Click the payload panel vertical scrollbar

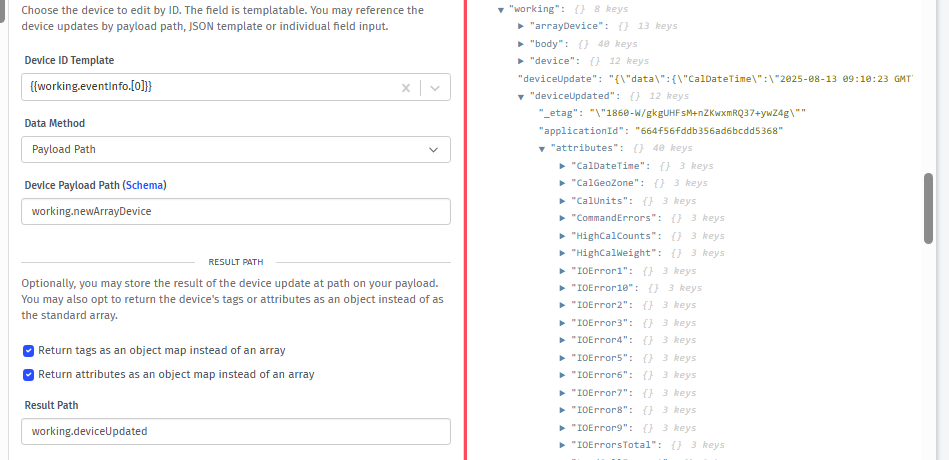coord(929,208)
